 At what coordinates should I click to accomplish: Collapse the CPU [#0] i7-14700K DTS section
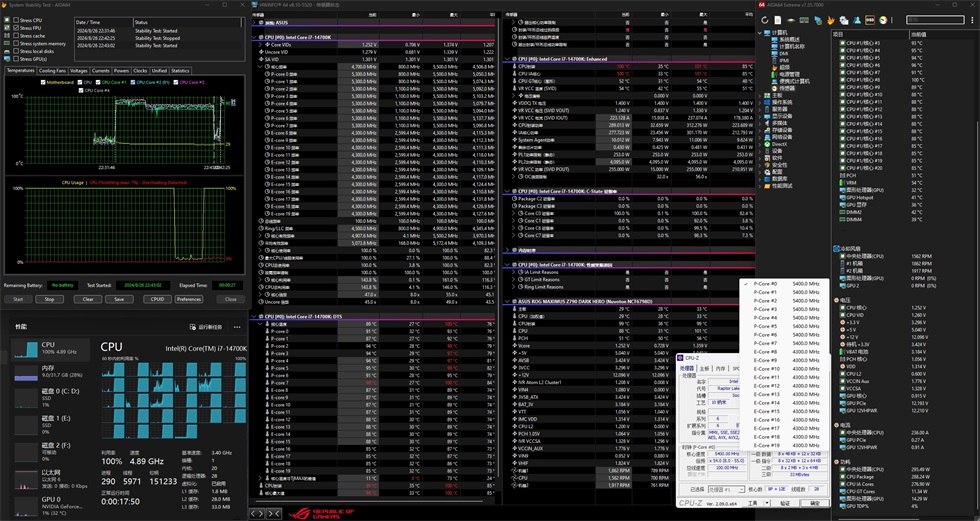click(x=255, y=317)
